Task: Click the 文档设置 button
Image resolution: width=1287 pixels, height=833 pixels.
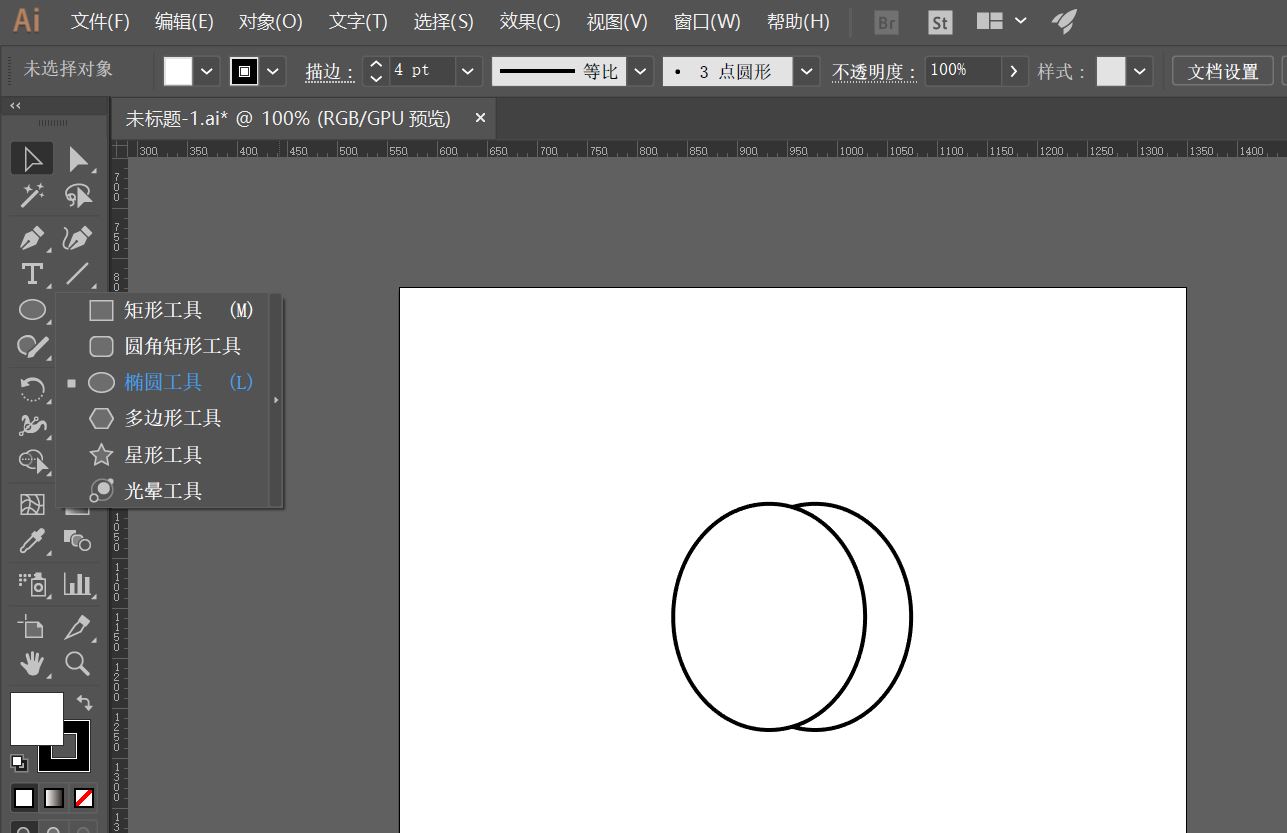Action: tap(1221, 71)
